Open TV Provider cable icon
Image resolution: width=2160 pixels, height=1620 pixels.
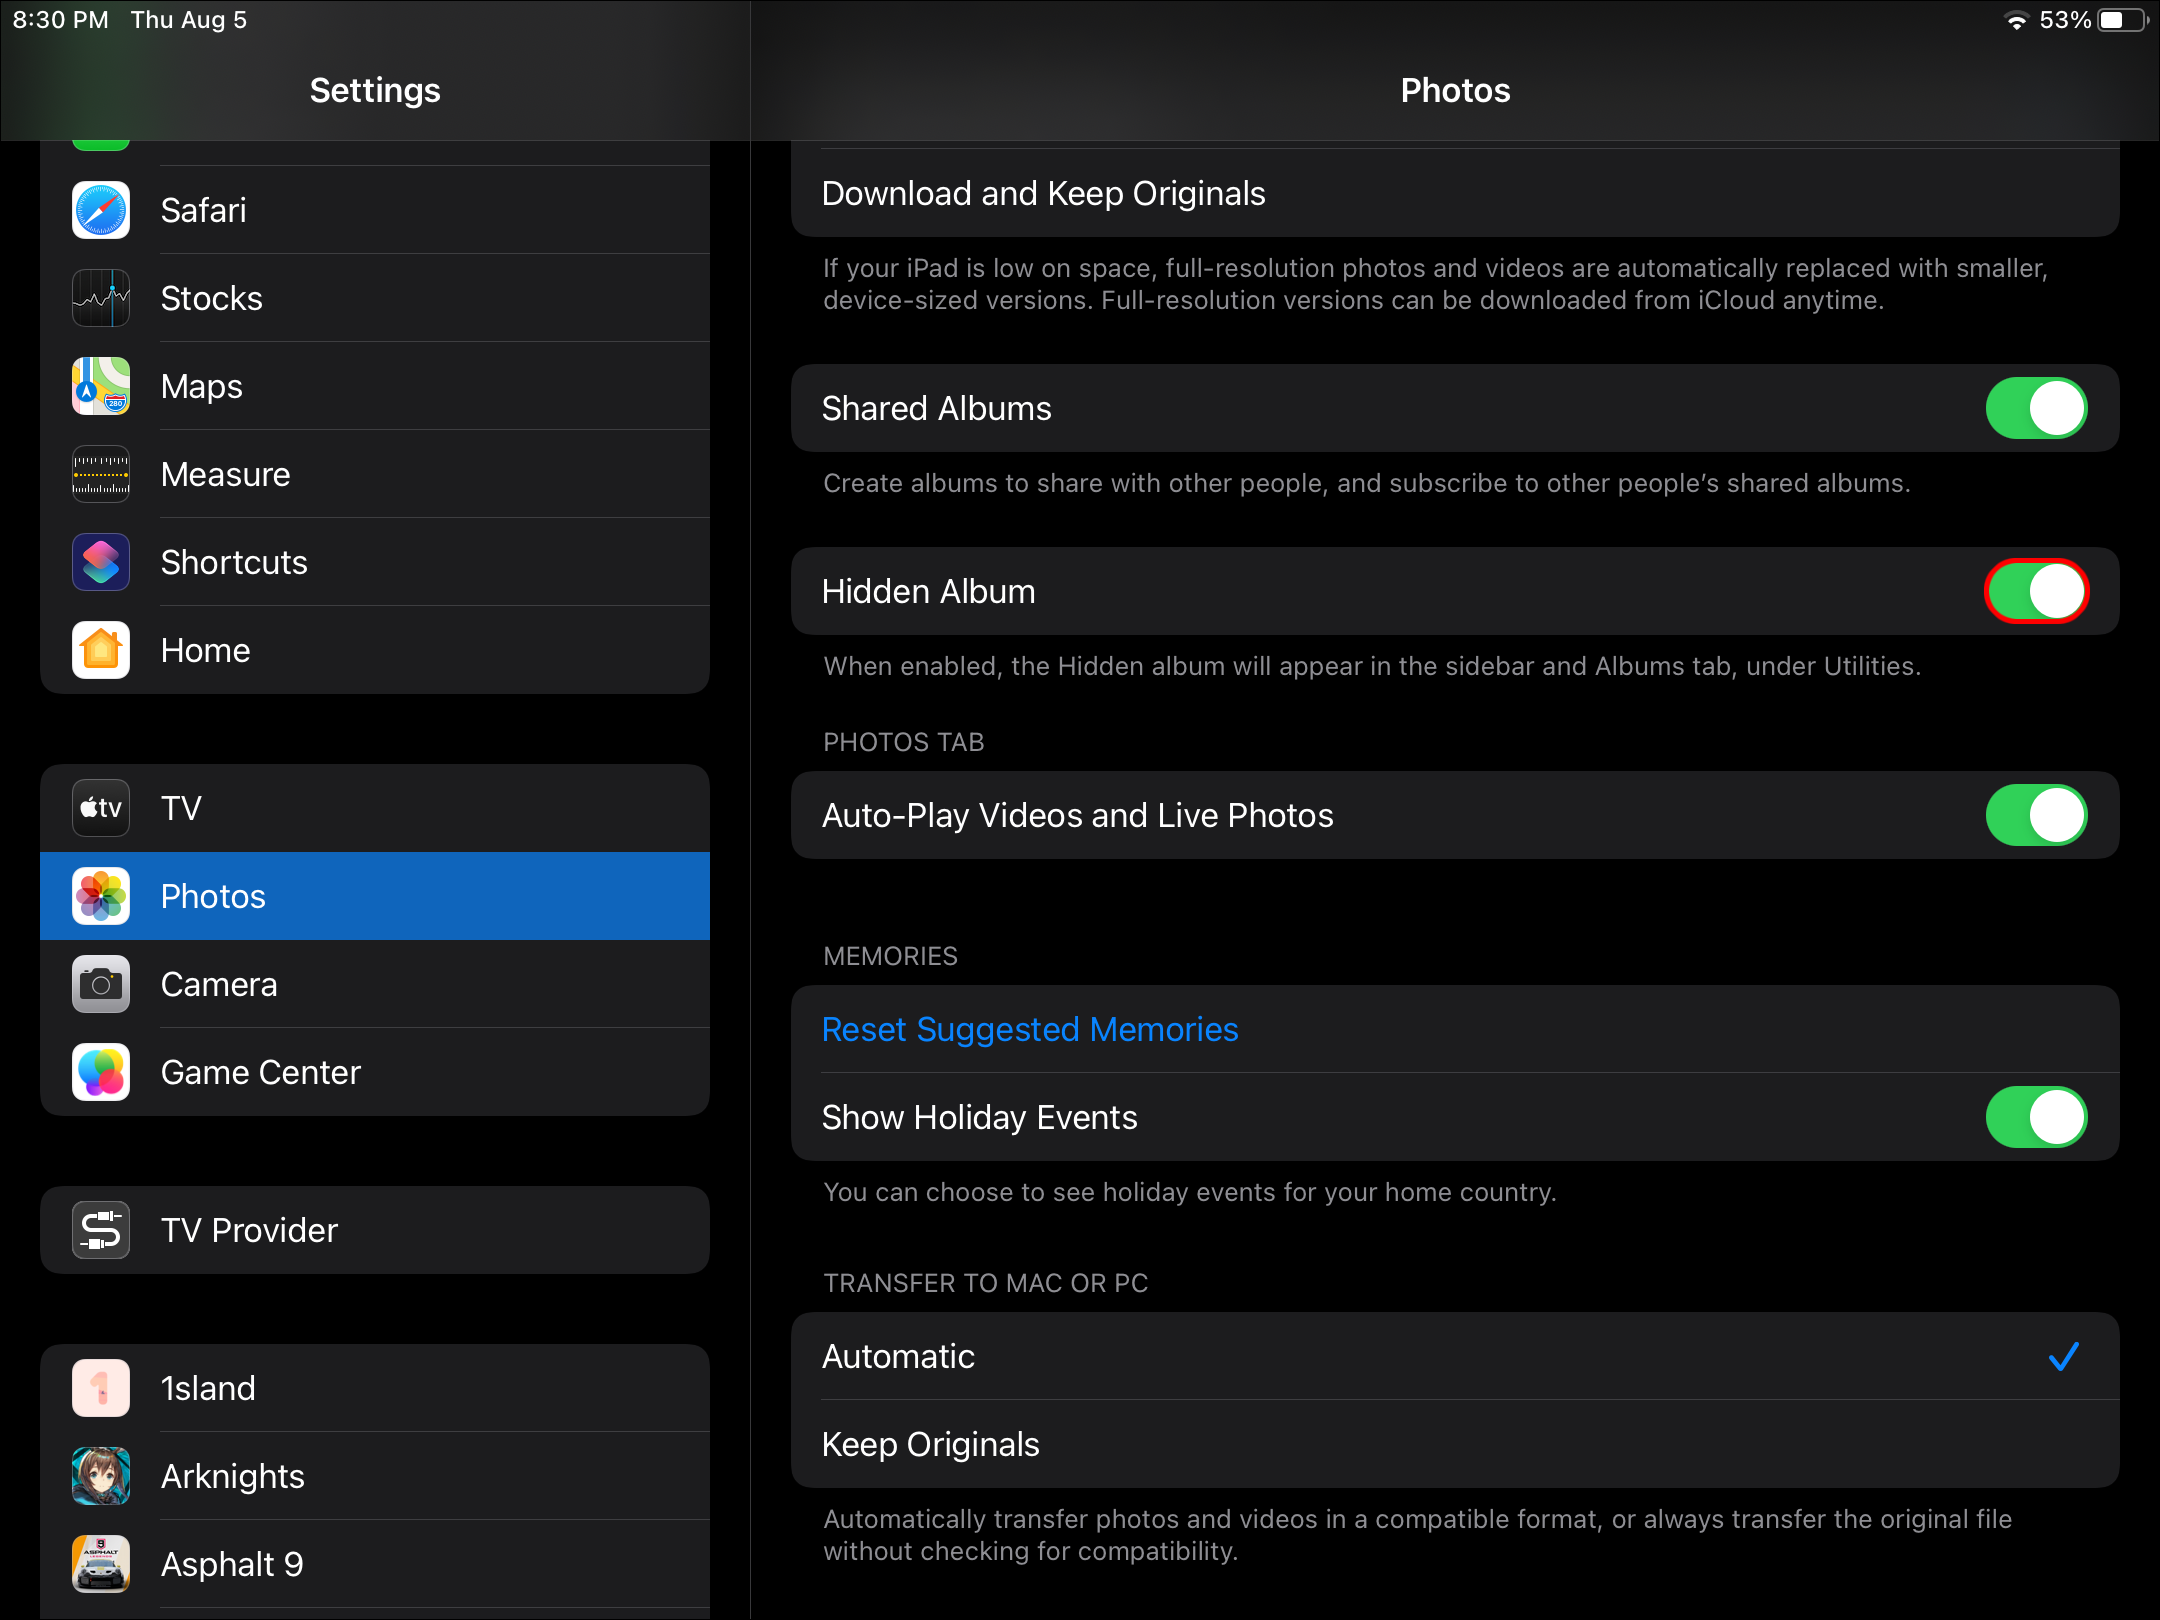(x=101, y=1230)
